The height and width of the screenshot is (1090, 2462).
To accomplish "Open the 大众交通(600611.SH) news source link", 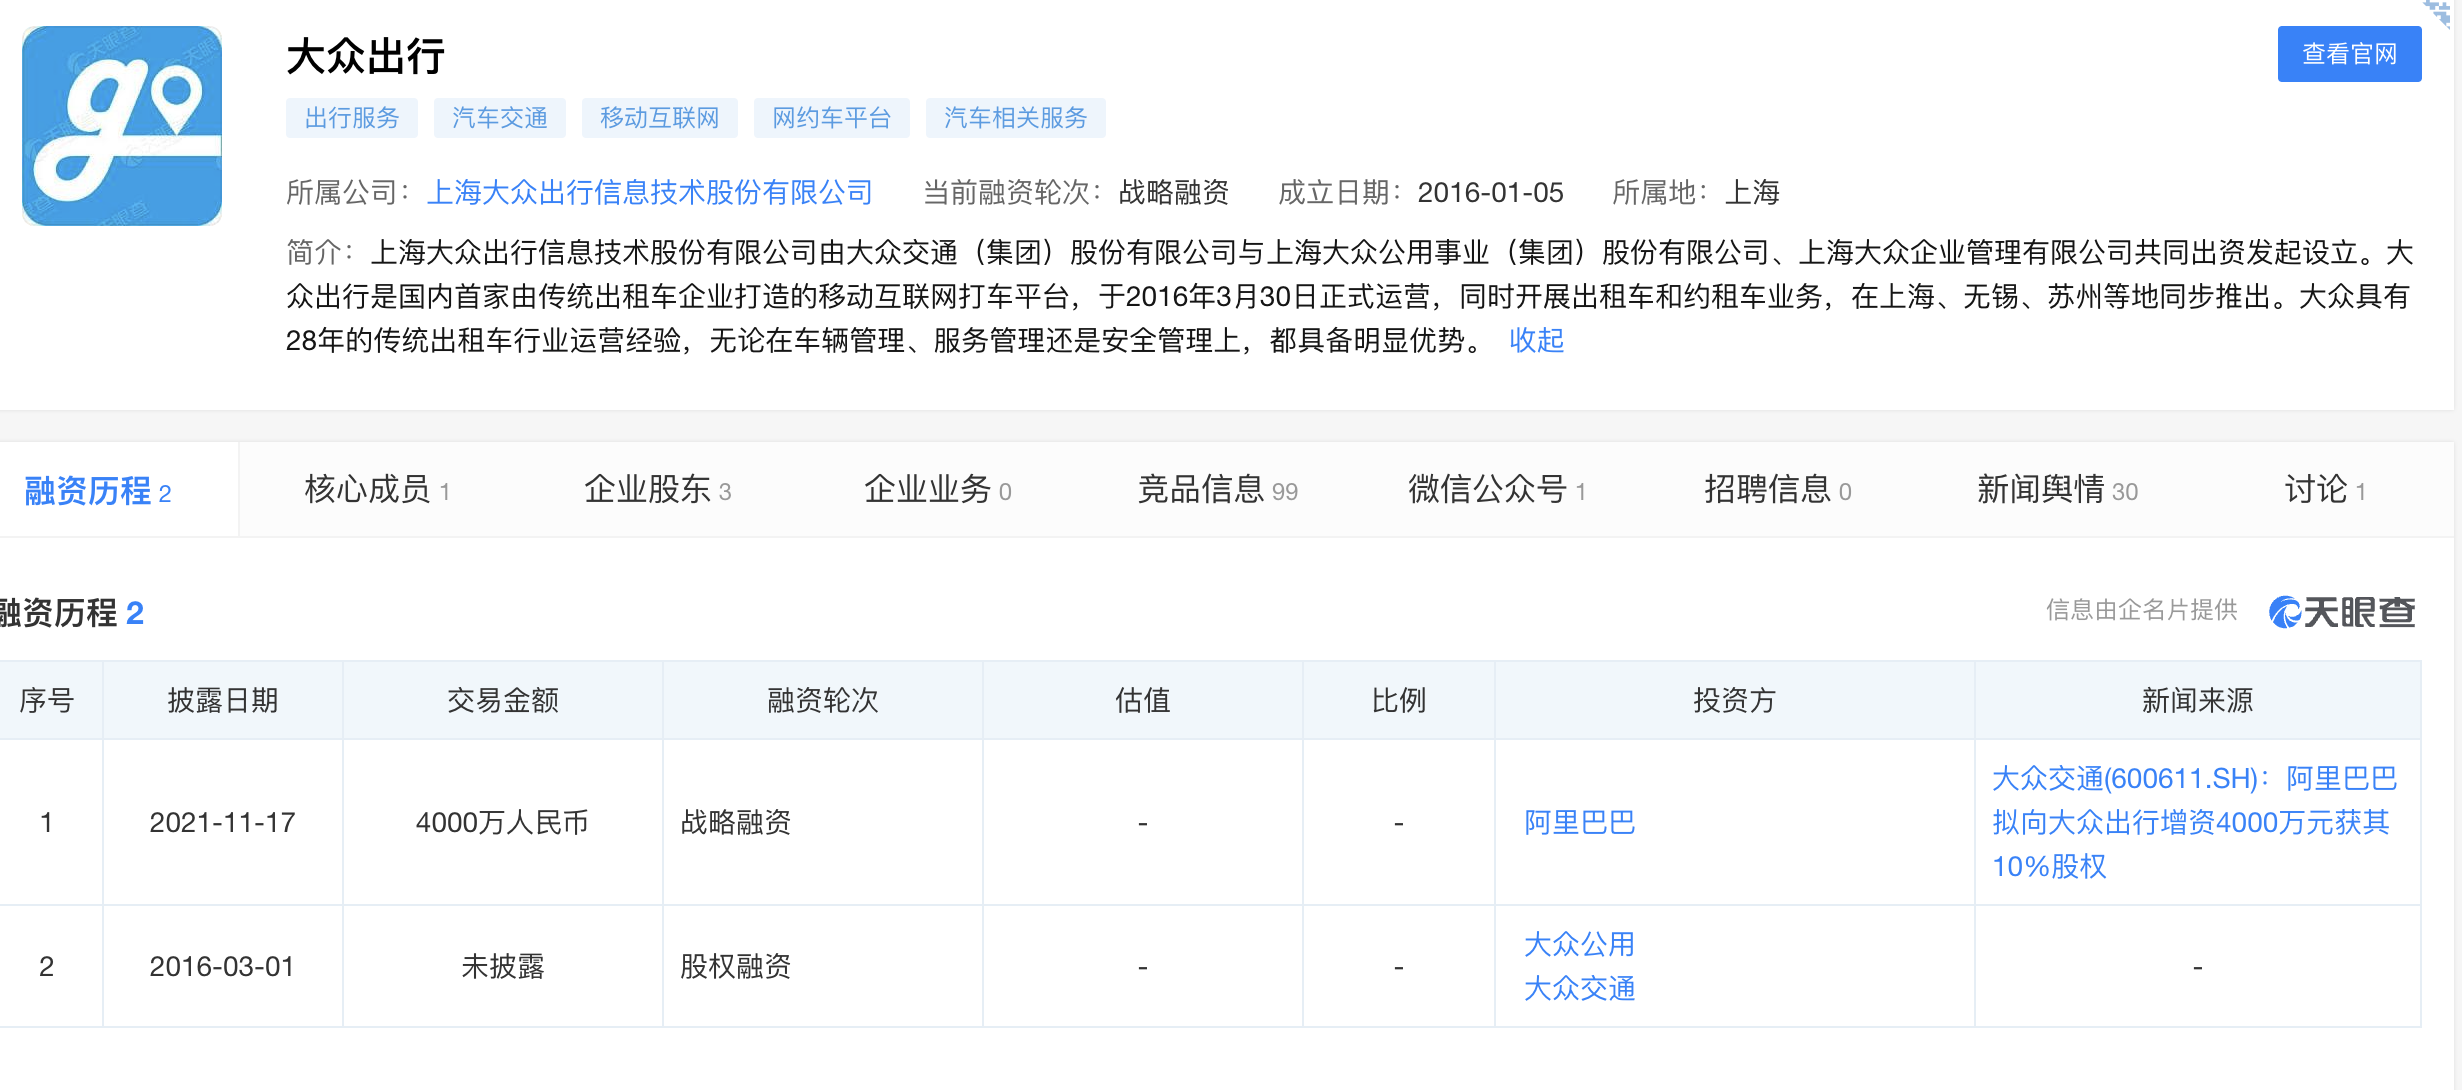I will pyautogui.click(x=2196, y=822).
